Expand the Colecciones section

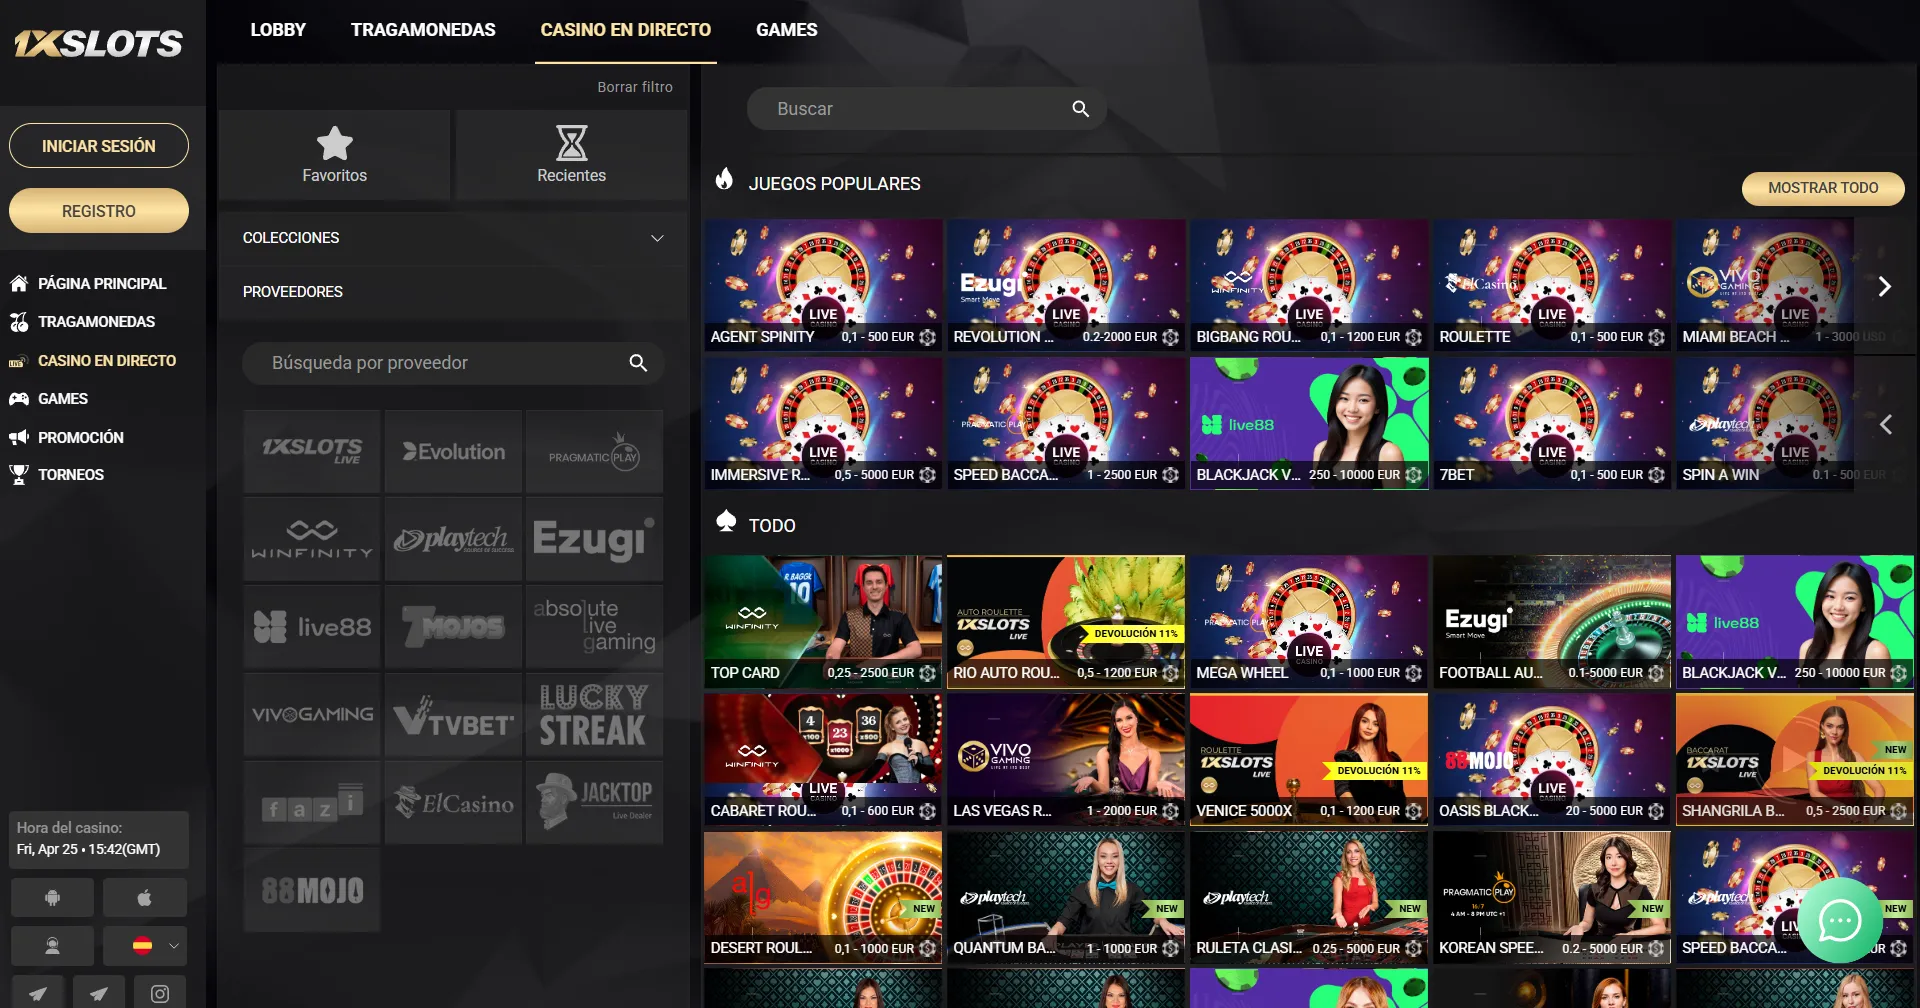(x=453, y=238)
